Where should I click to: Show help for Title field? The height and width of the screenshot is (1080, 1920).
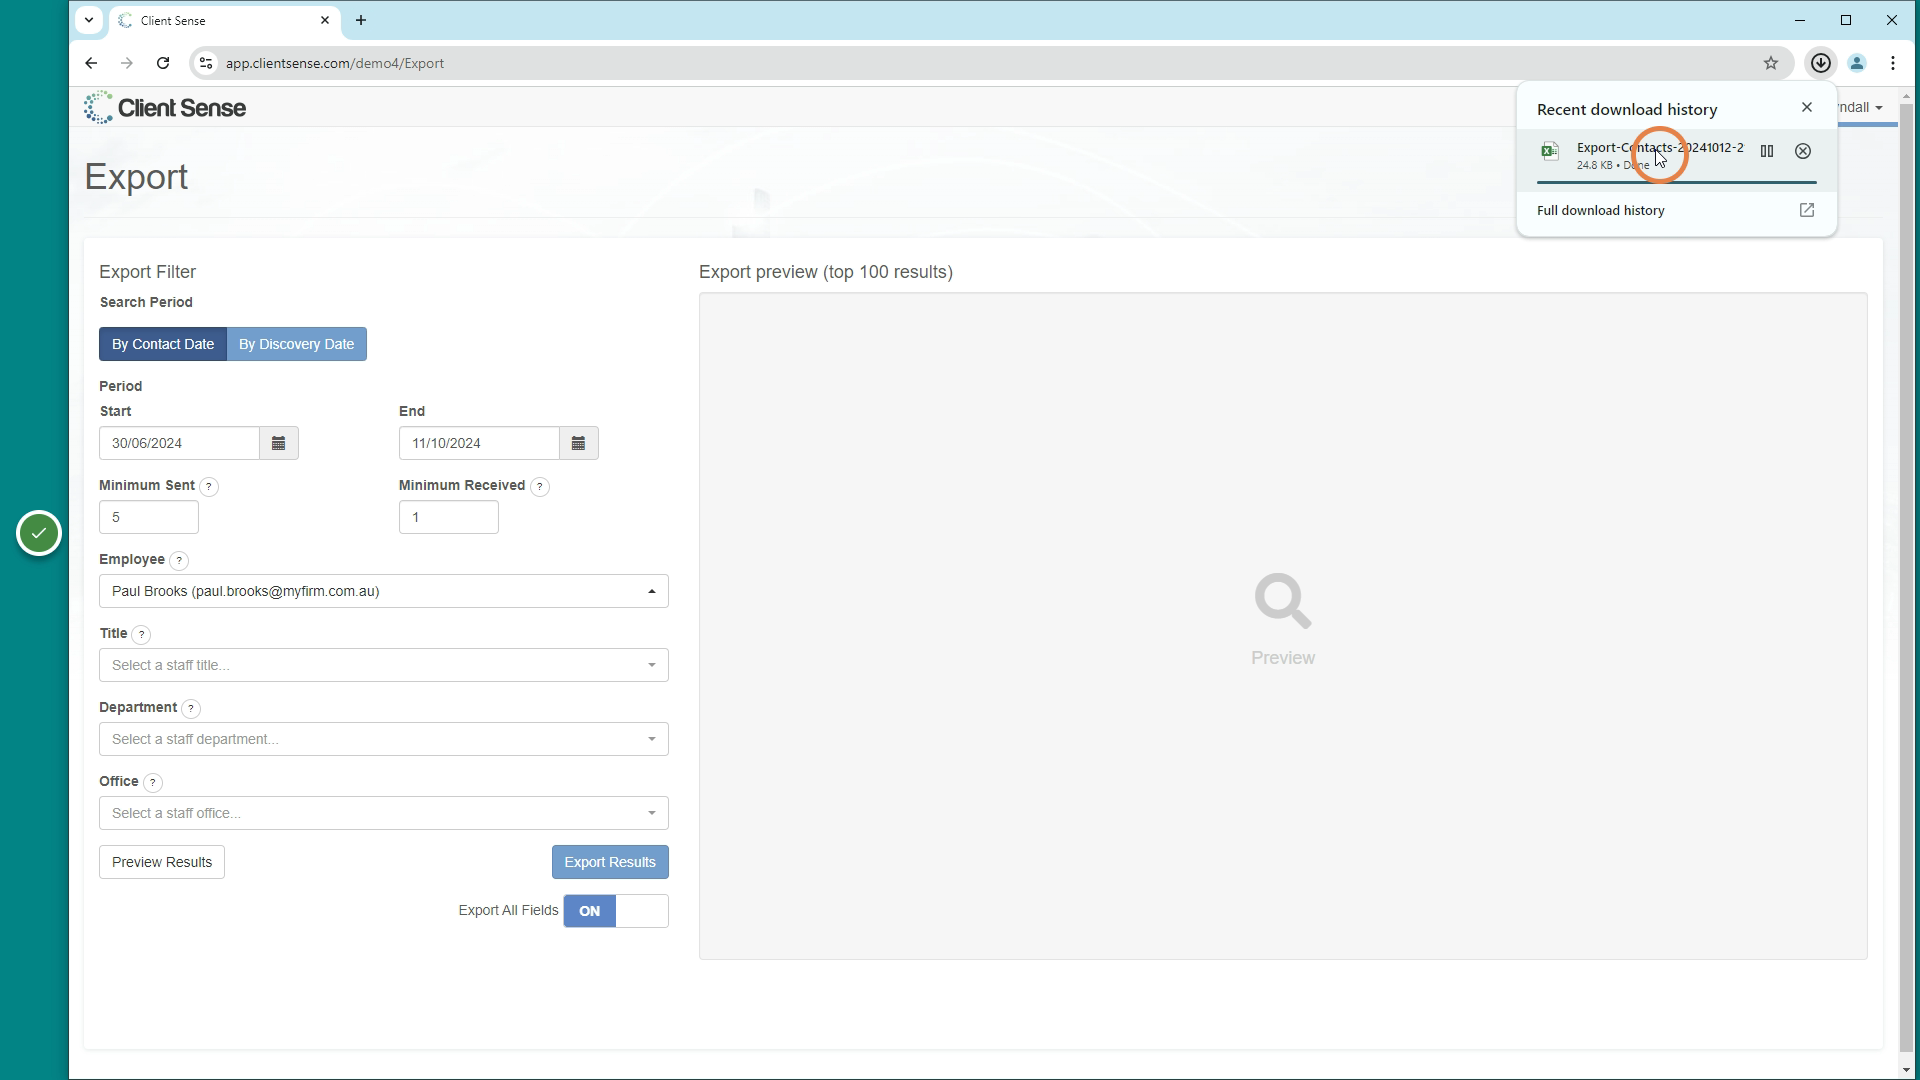pos(142,635)
